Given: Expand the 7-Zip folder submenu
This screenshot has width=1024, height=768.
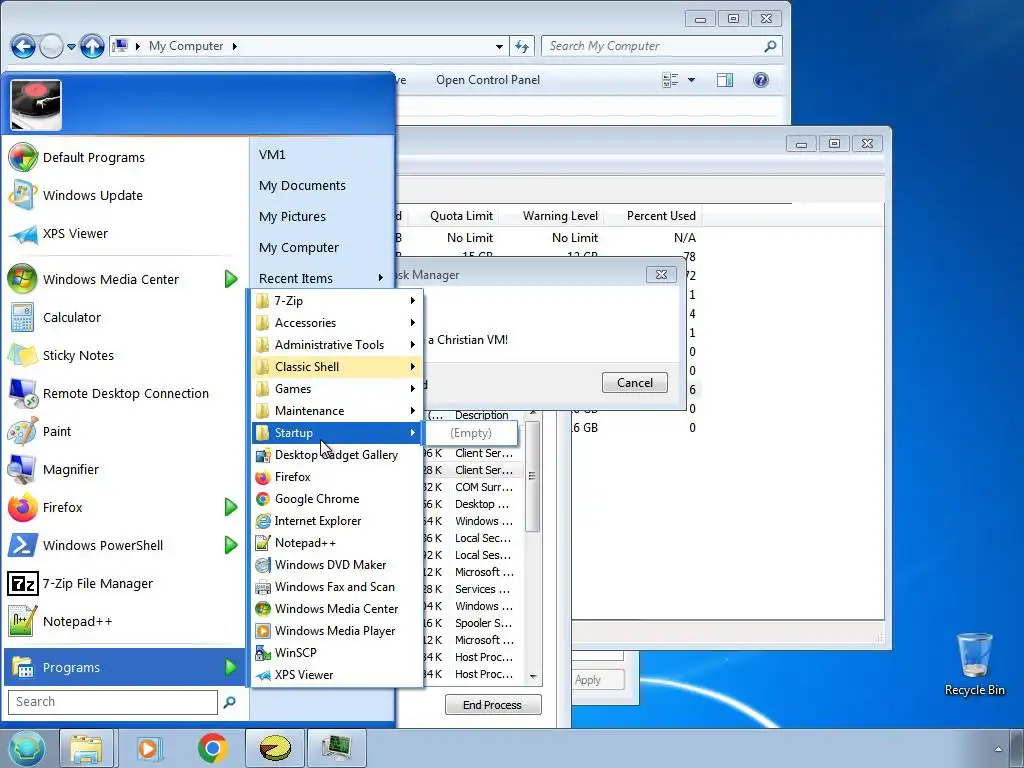Looking at the screenshot, I should [x=336, y=301].
